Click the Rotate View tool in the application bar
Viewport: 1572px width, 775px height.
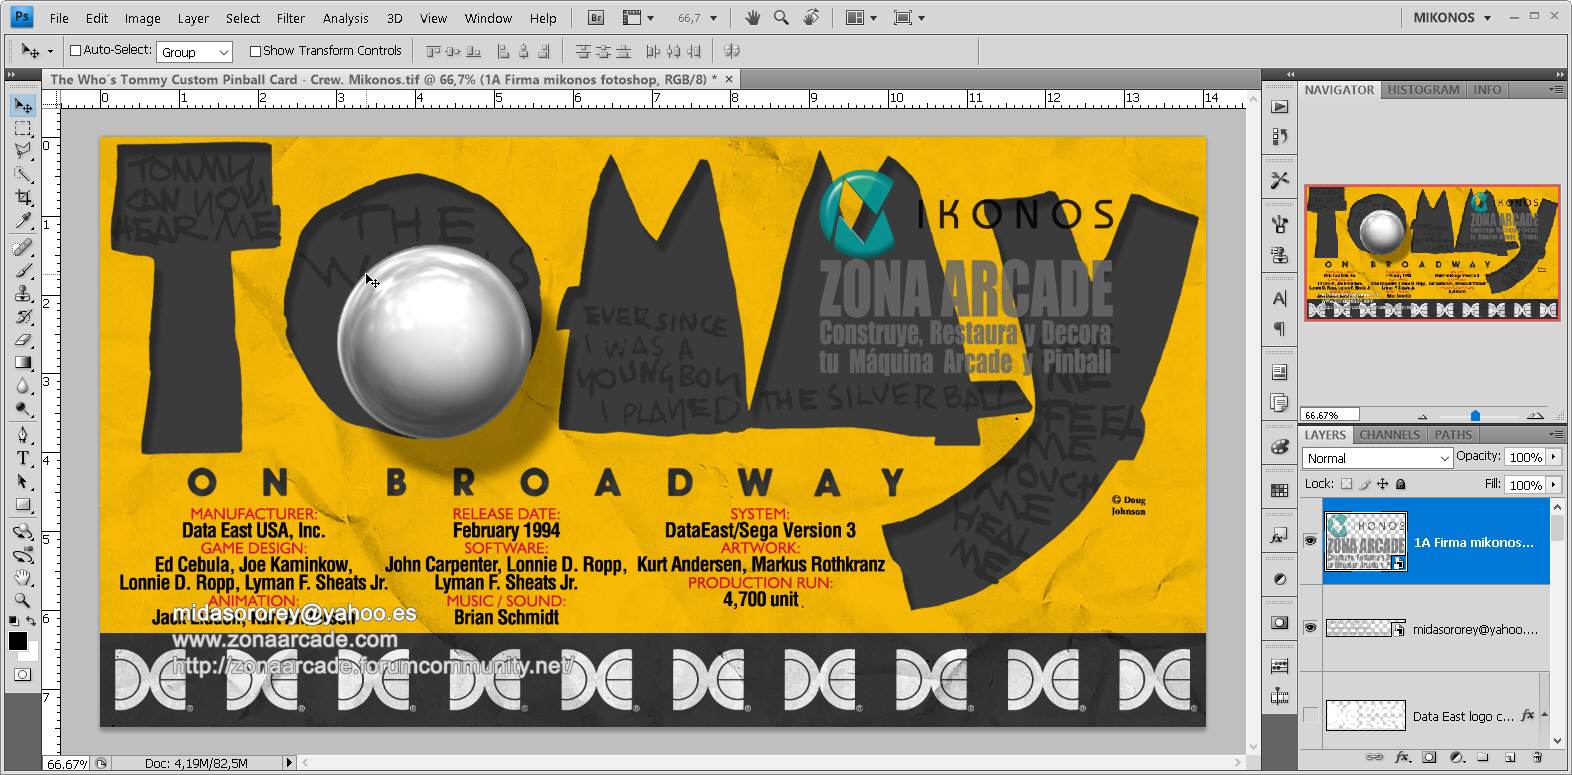point(811,17)
